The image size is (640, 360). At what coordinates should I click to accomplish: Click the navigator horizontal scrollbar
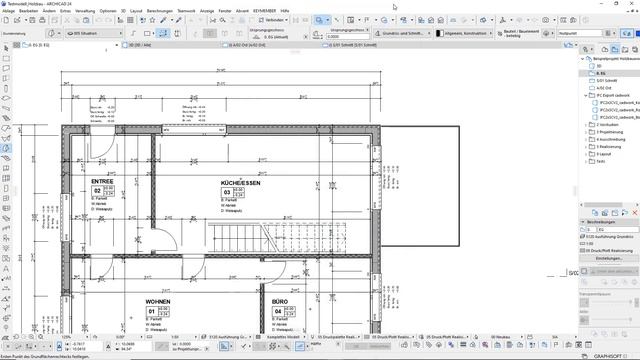pos(603,204)
